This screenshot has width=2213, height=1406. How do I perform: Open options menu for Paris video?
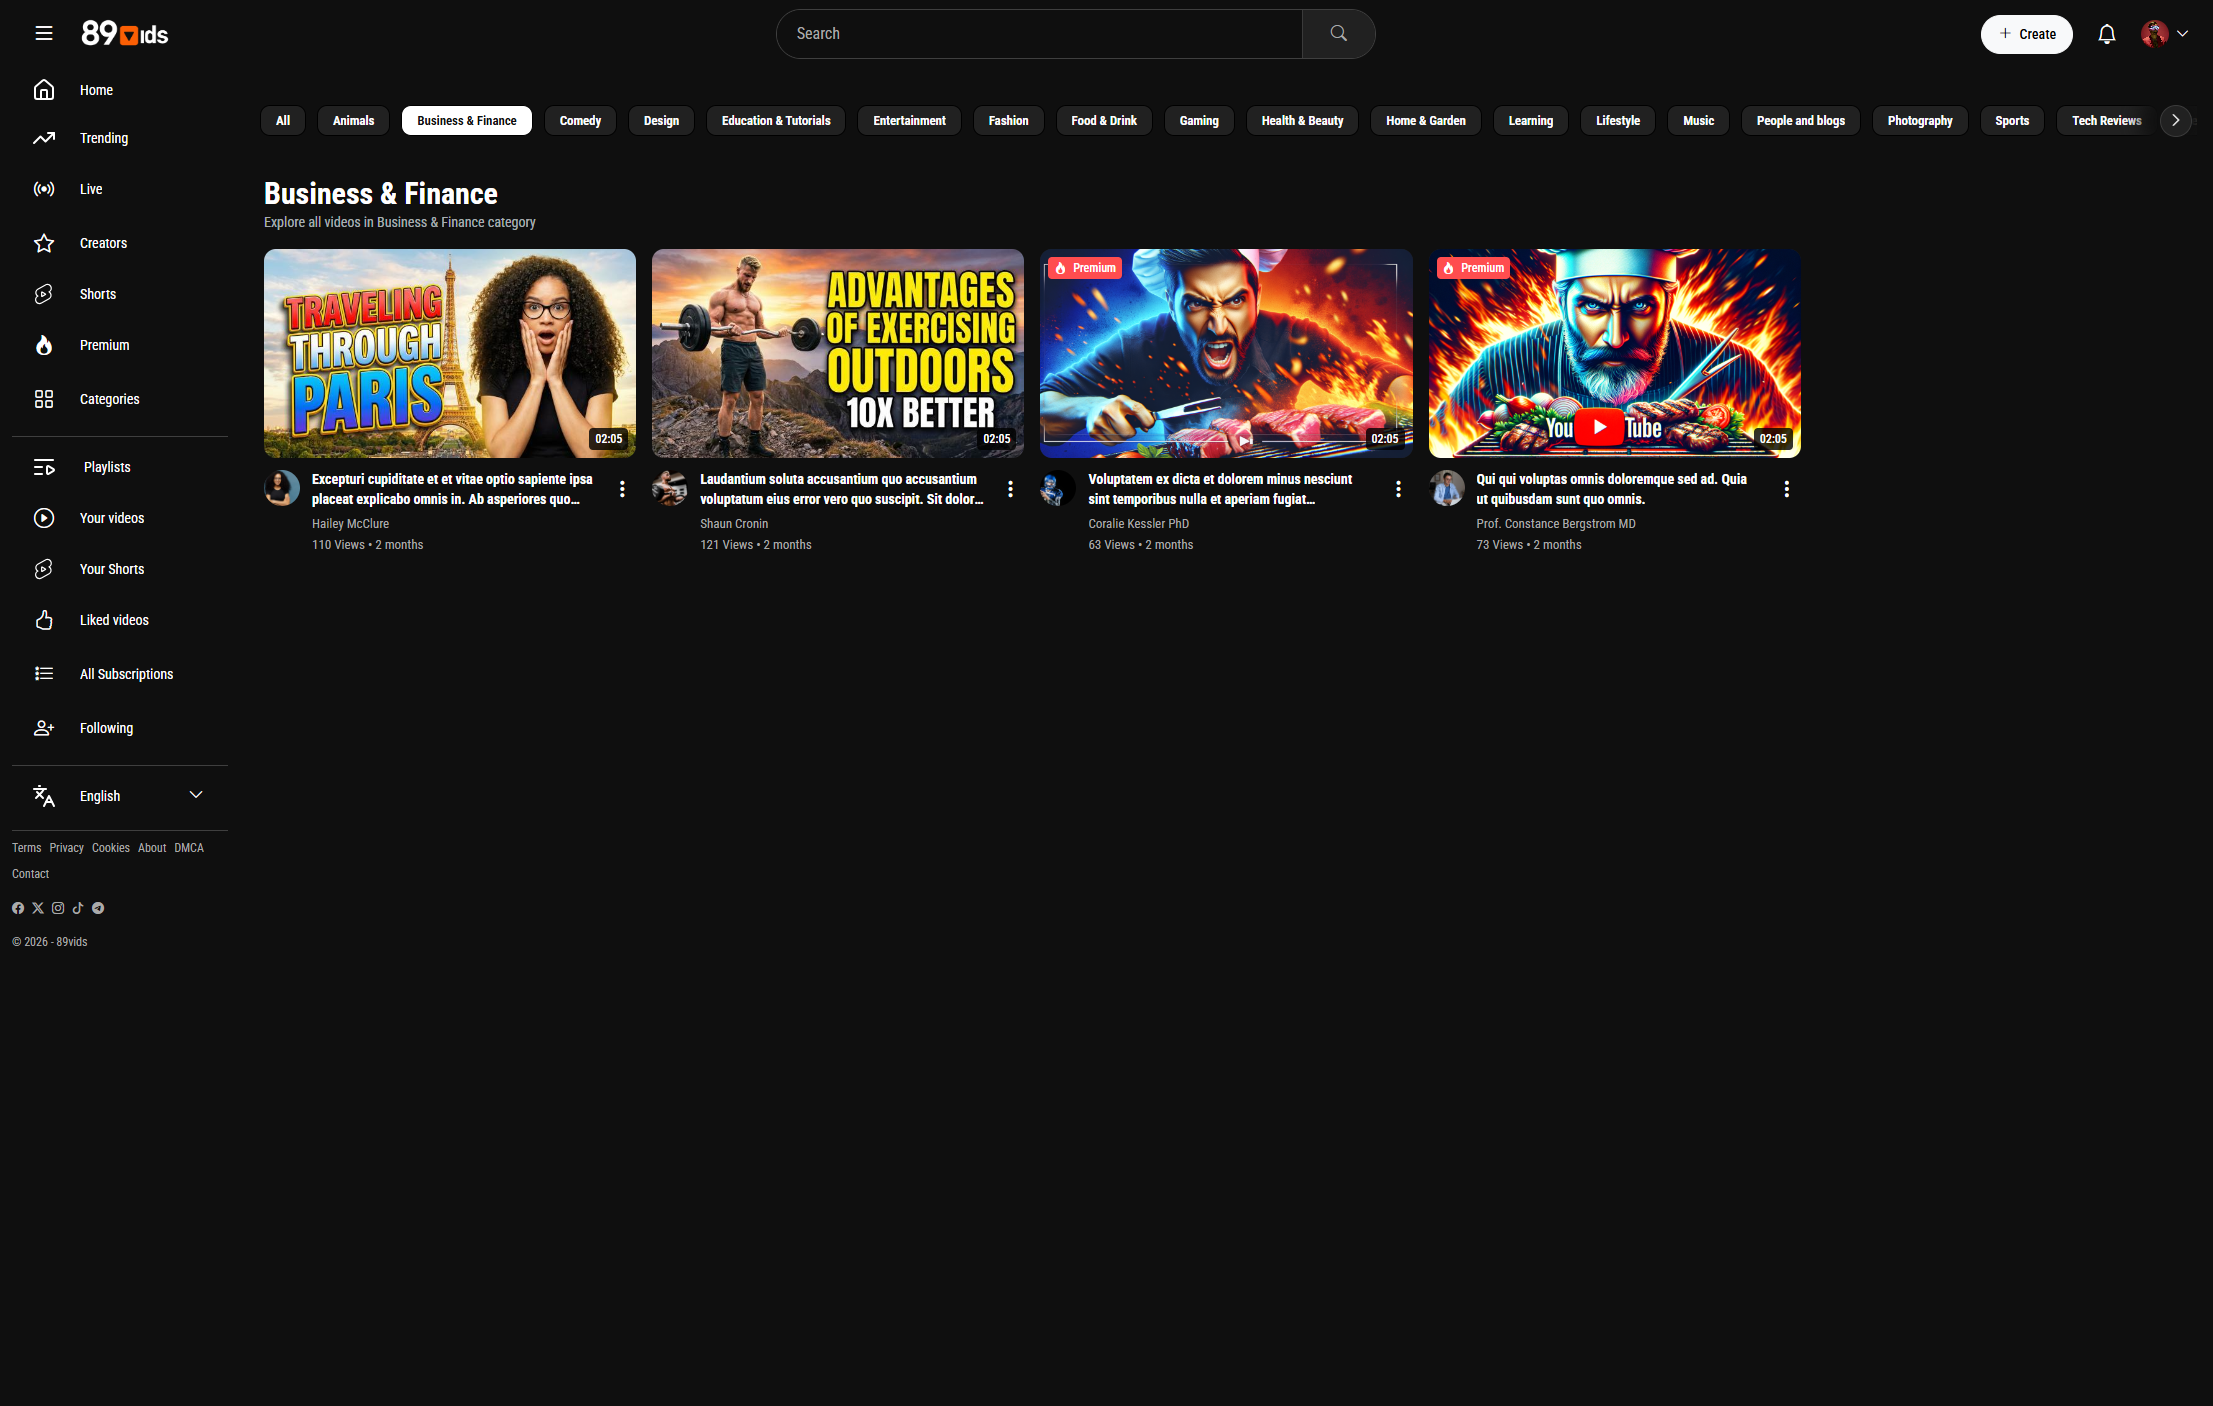click(622, 489)
